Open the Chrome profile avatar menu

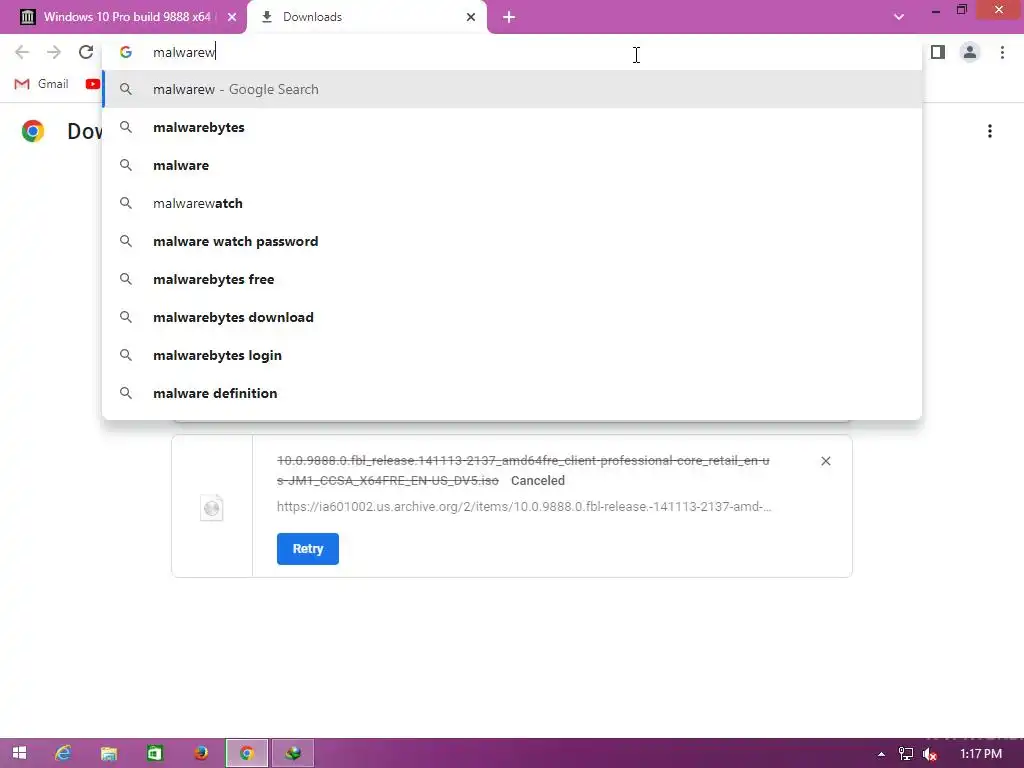[x=970, y=52]
